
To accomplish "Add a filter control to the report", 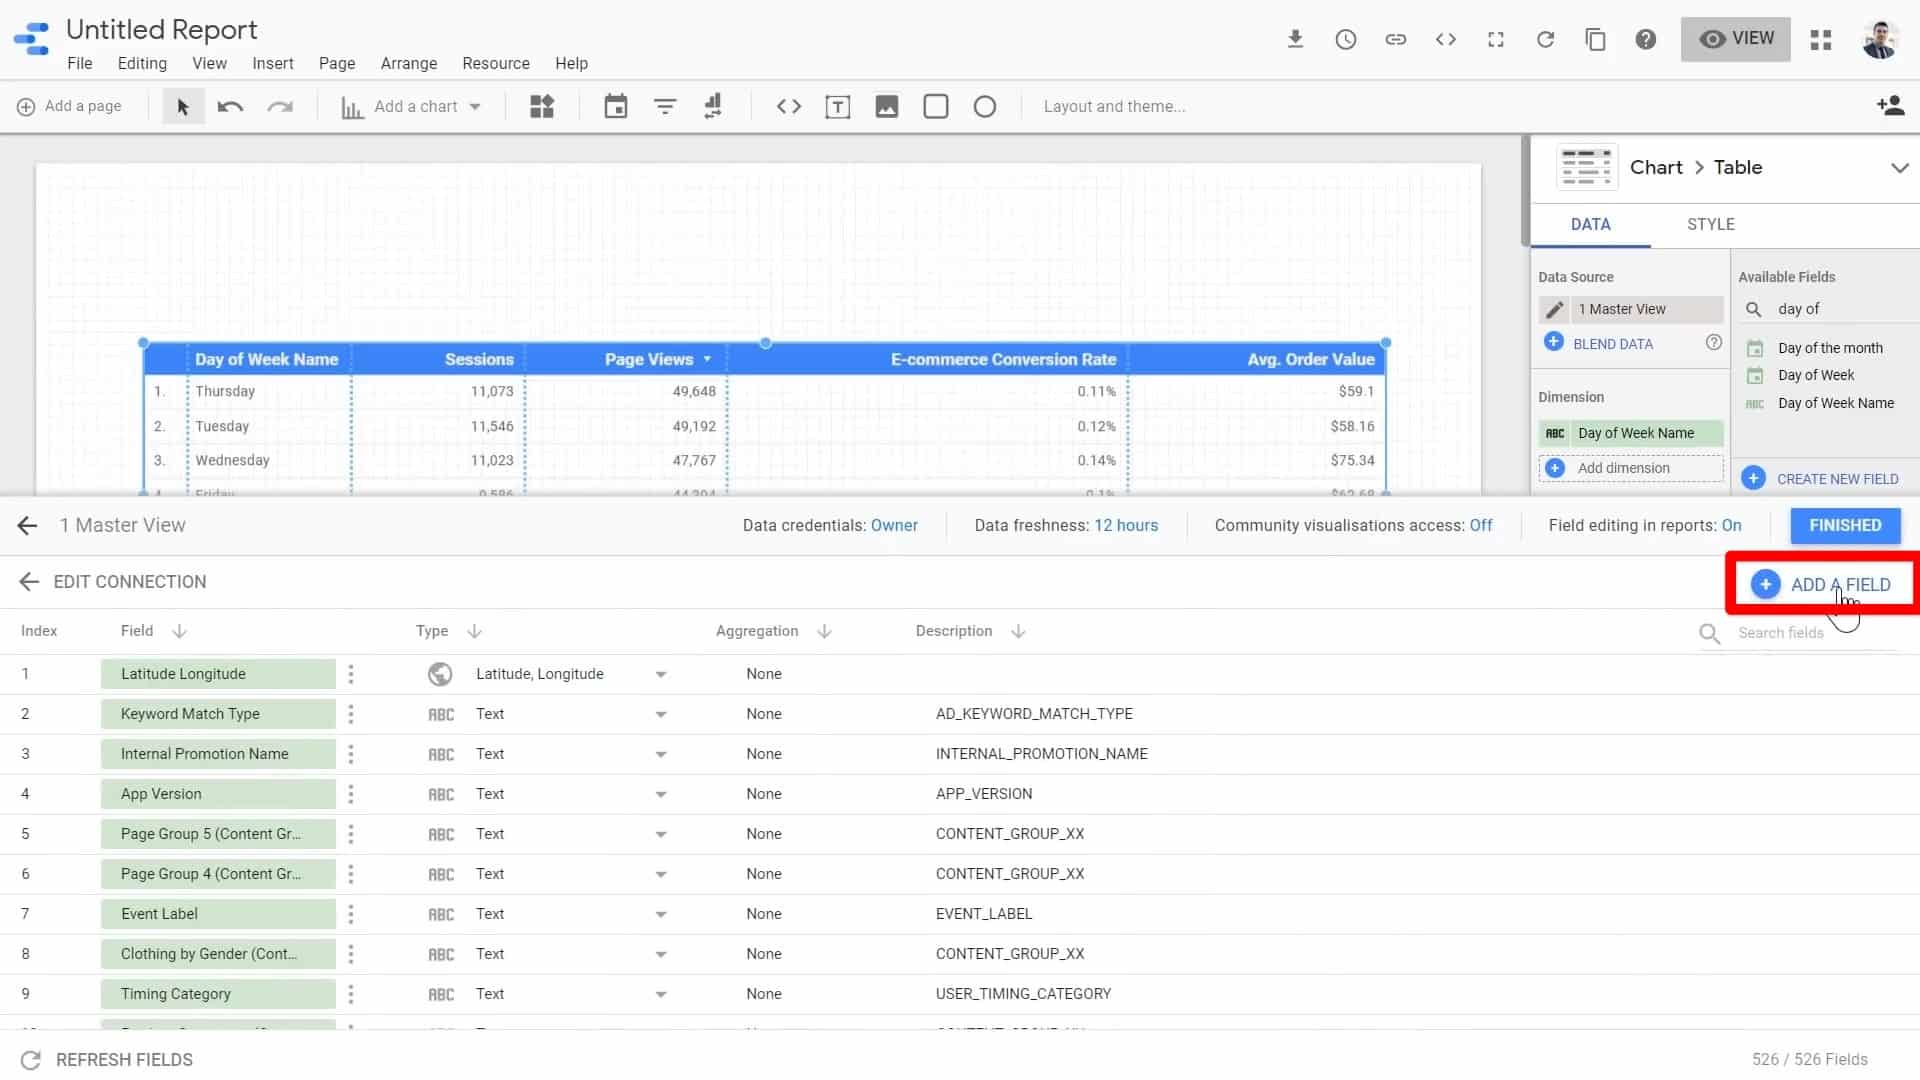I will [x=664, y=106].
